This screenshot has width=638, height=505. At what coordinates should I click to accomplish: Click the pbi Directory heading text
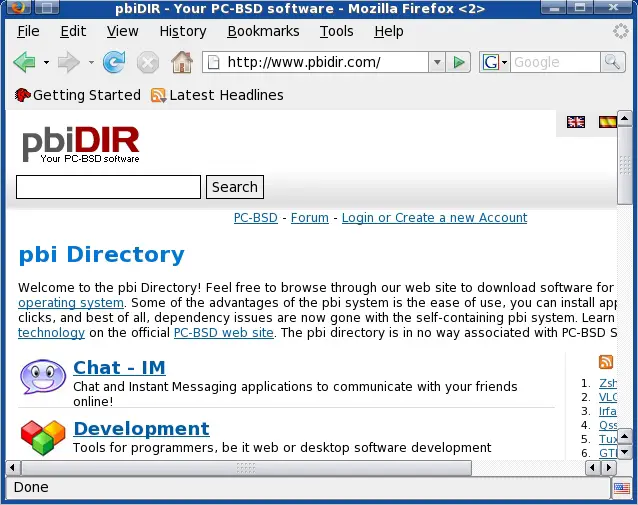pyautogui.click(x=101, y=255)
